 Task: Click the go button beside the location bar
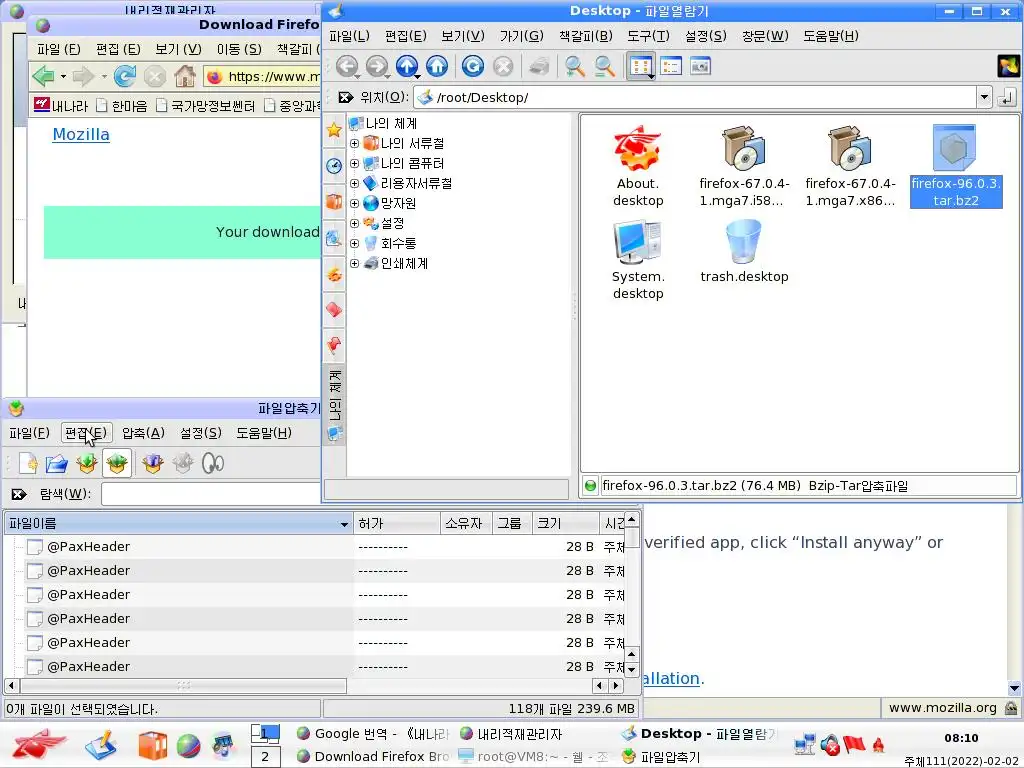coord(1006,97)
